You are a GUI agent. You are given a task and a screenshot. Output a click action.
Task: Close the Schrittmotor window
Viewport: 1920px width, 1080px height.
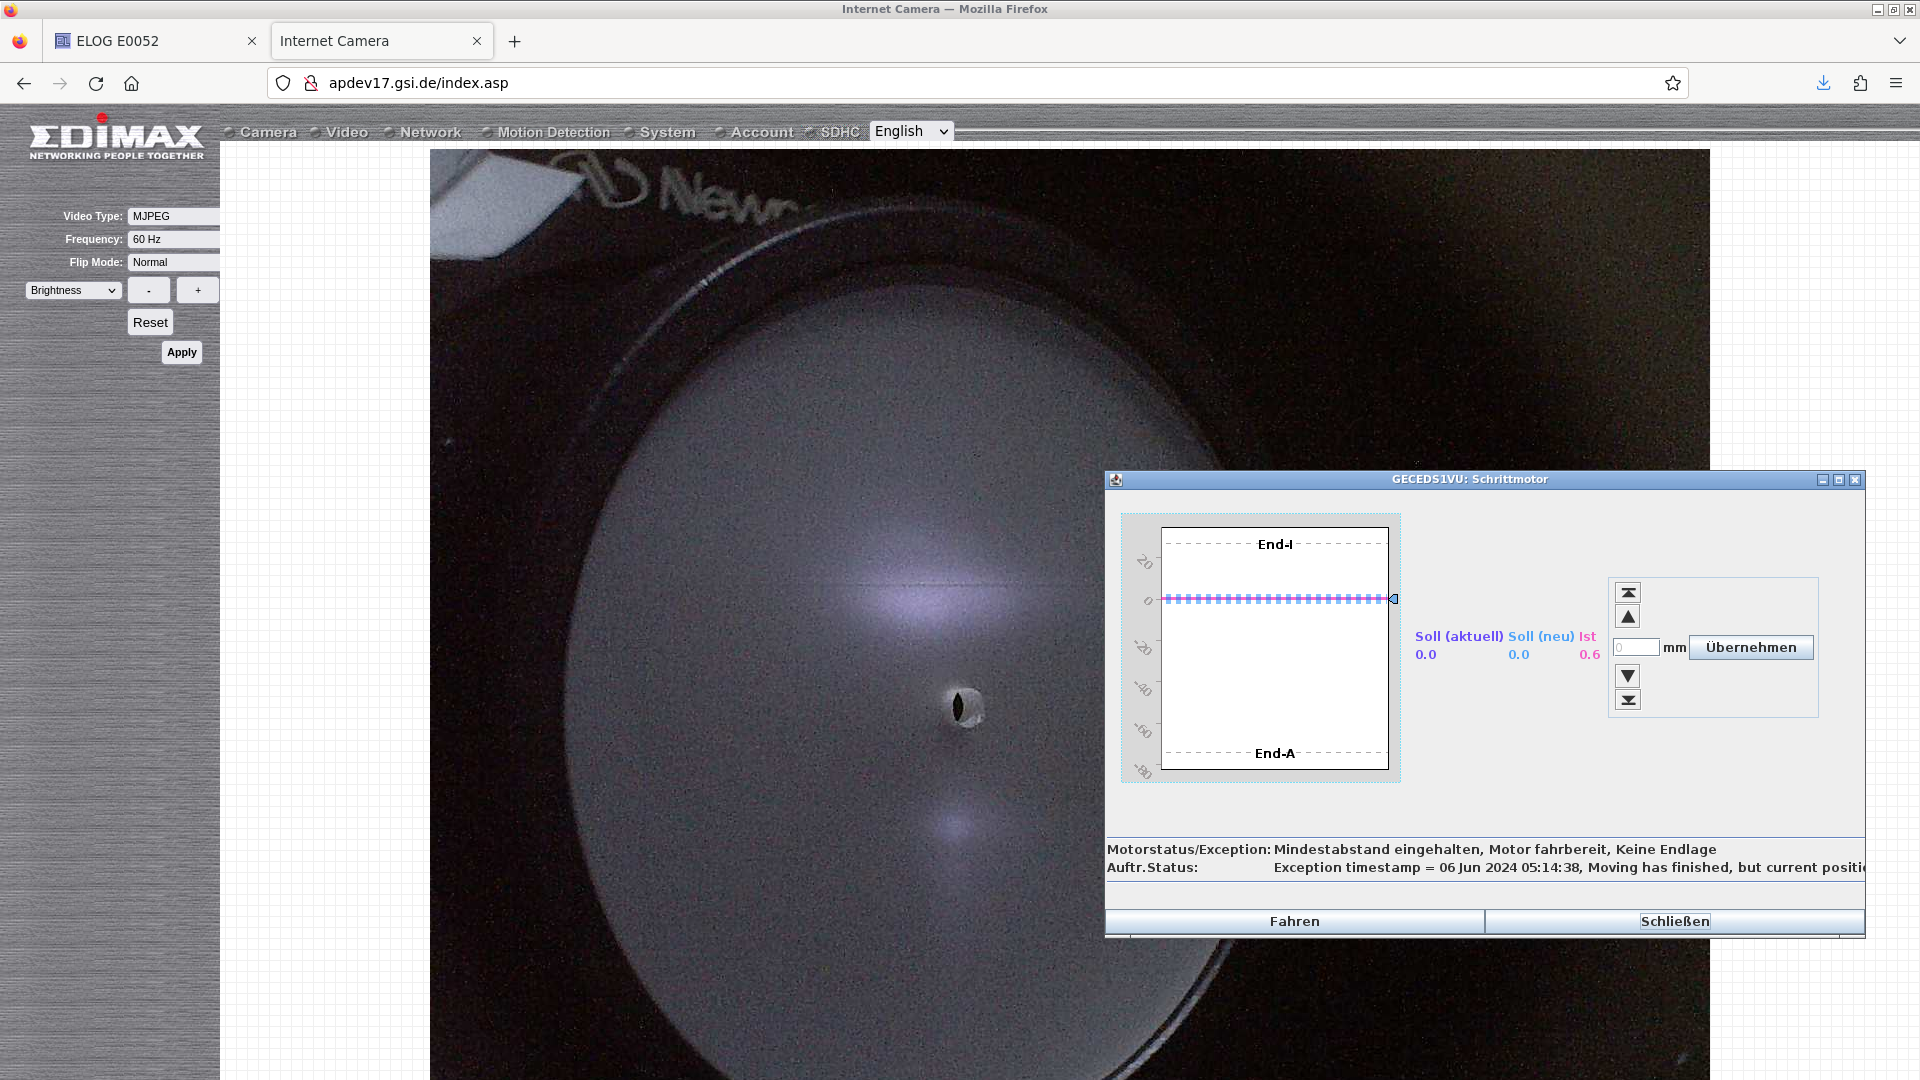point(1855,480)
